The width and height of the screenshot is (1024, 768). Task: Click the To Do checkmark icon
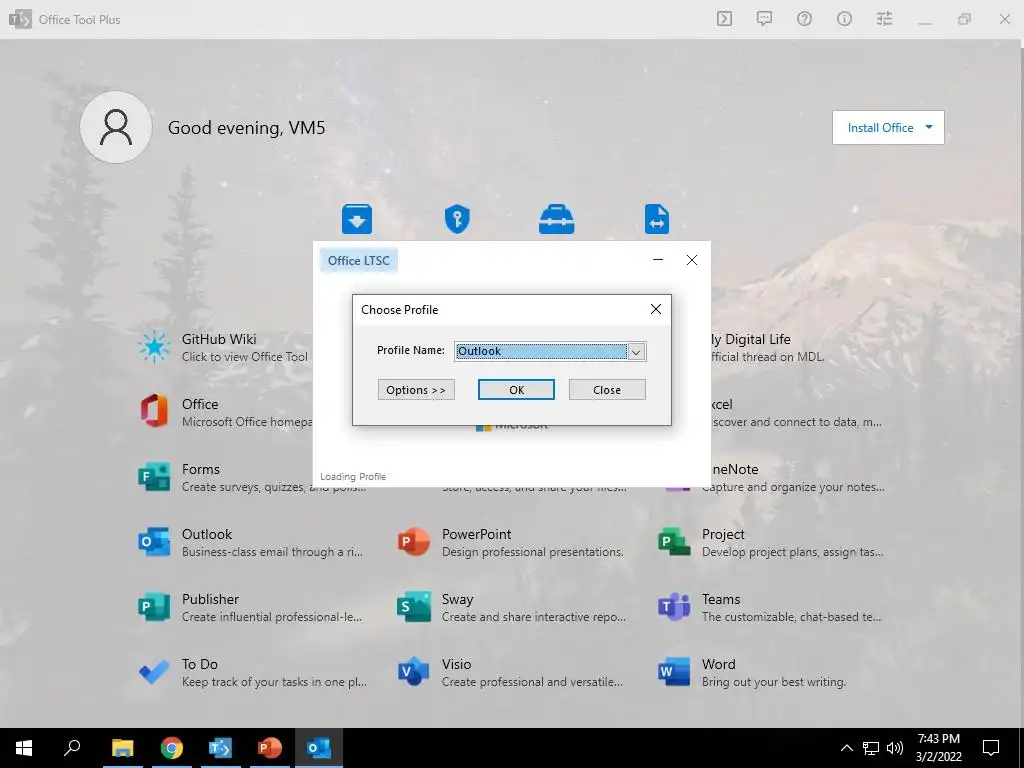coord(154,672)
